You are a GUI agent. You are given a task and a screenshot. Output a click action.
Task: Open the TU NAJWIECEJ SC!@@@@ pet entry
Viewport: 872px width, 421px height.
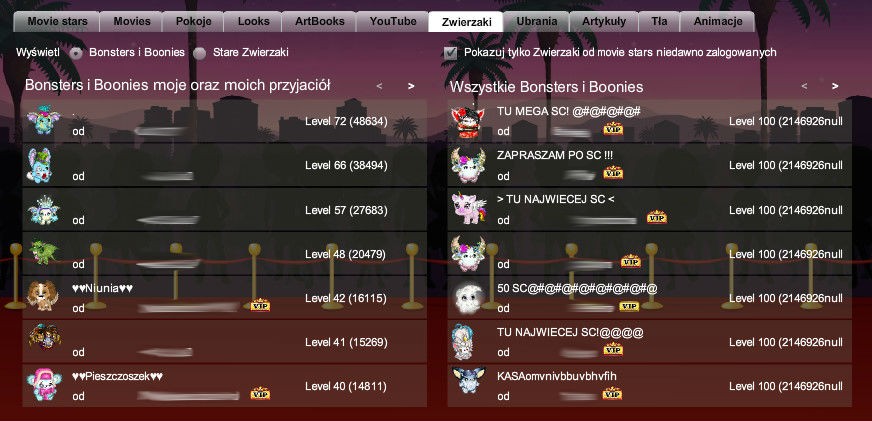(x=650, y=341)
